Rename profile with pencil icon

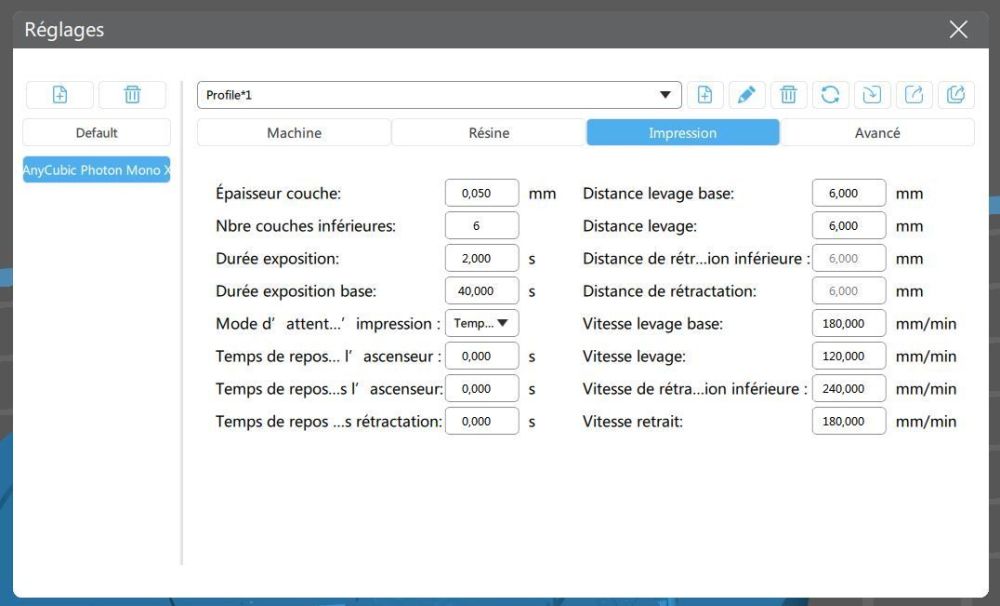[747, 95]
